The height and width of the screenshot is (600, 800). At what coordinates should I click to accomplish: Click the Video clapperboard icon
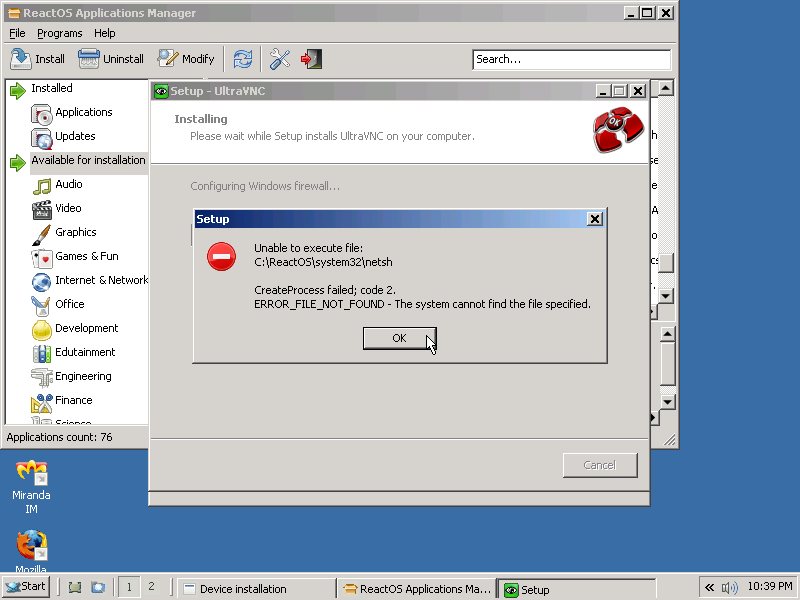[42, 210]
